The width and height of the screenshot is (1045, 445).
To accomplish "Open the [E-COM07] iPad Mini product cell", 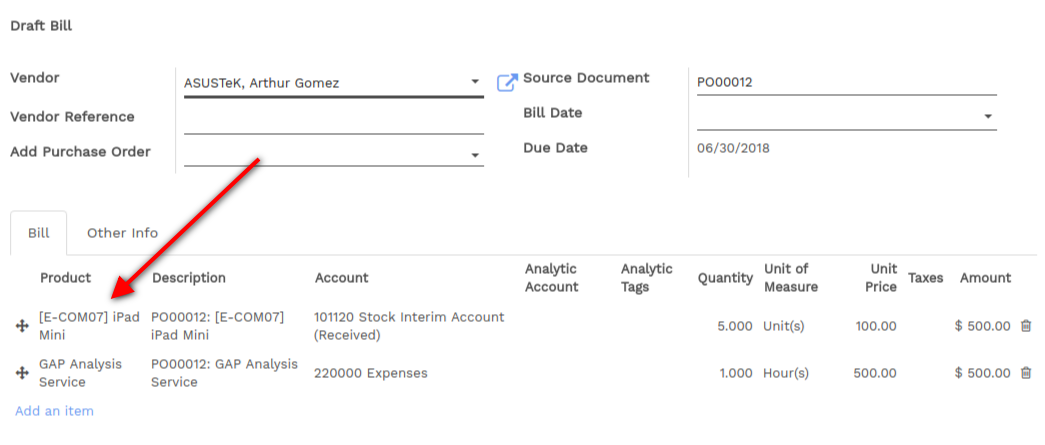I will 90,326.
